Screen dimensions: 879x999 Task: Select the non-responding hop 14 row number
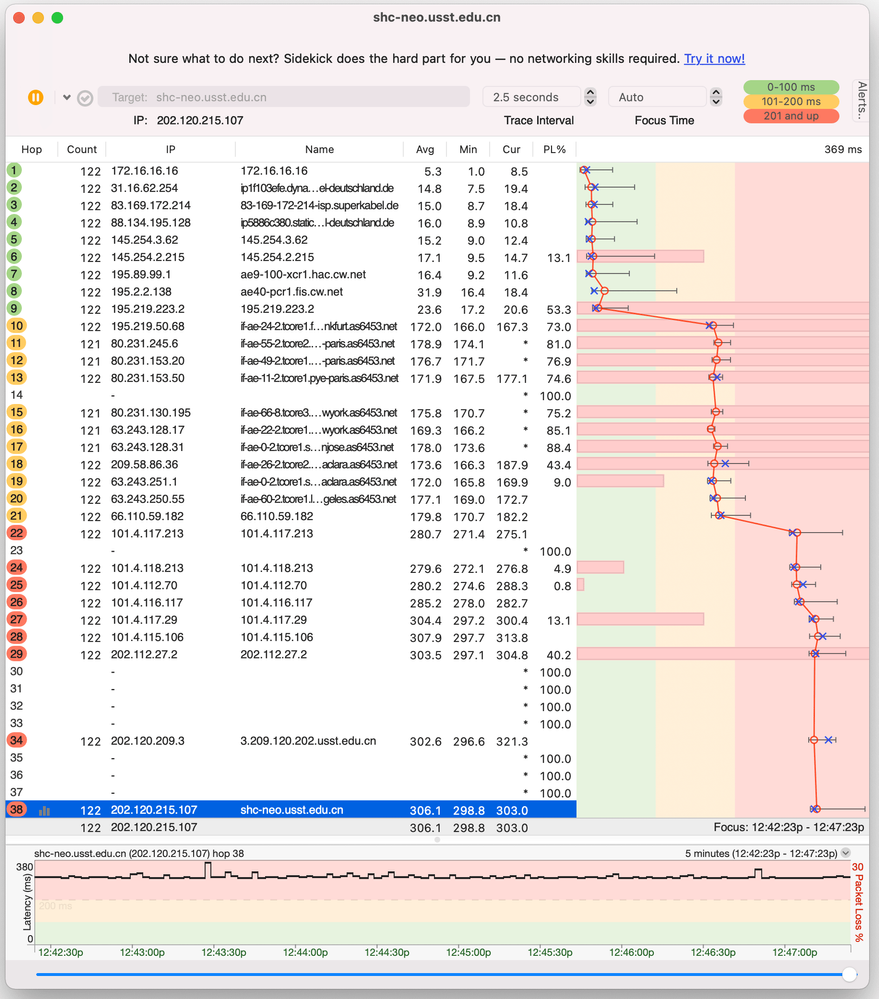[16, 395]
